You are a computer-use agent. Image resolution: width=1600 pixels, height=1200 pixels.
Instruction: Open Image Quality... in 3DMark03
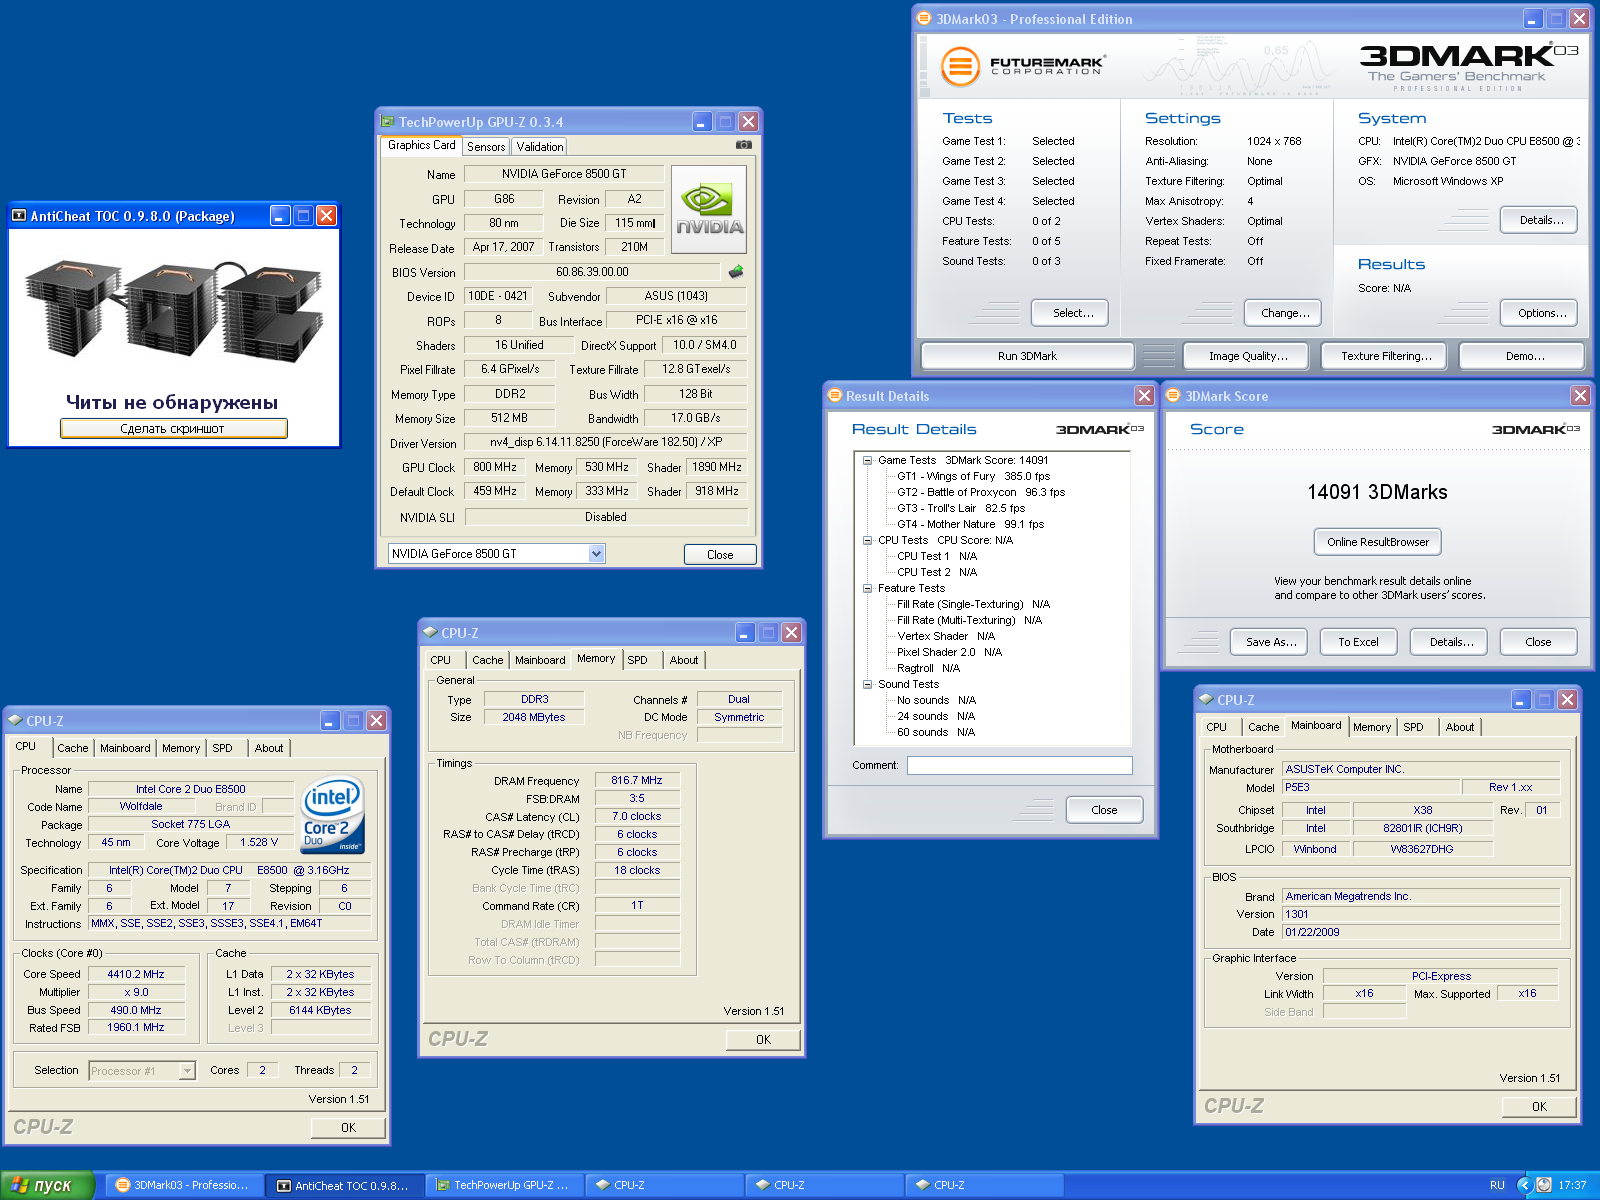pos(1248,356)
